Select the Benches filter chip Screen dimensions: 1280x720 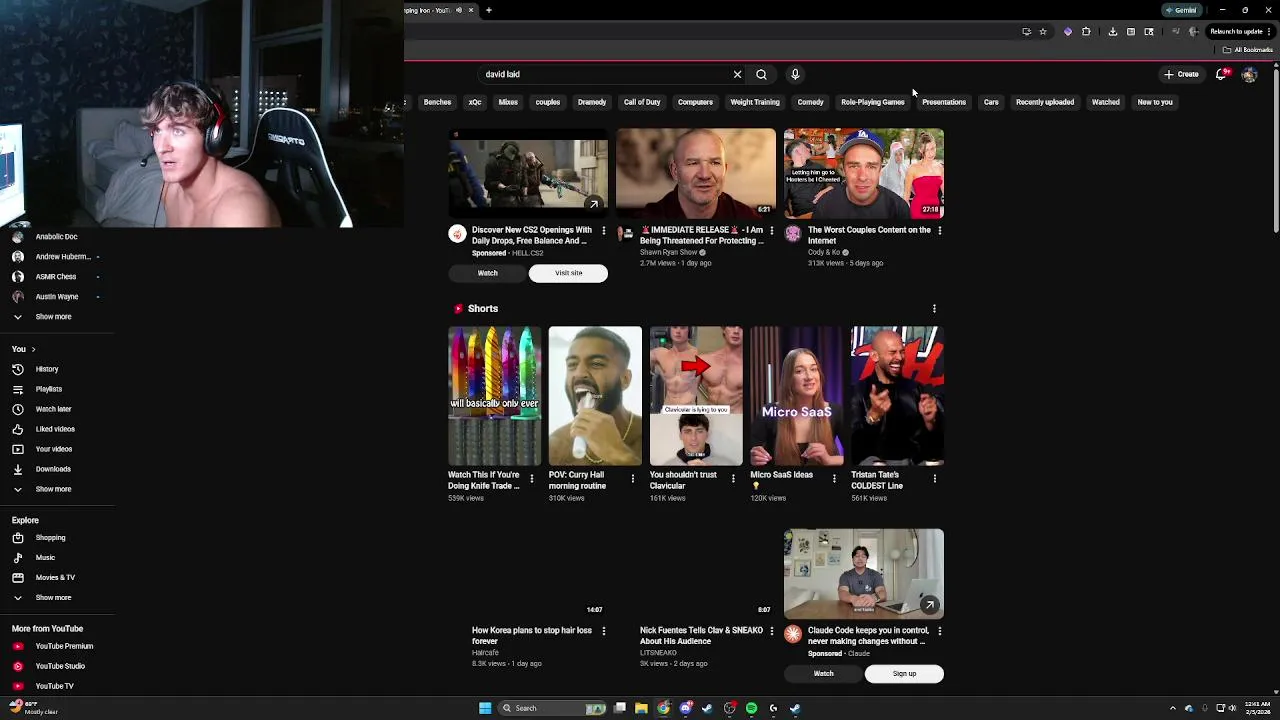pyautogui.click(x=437, y=102)
